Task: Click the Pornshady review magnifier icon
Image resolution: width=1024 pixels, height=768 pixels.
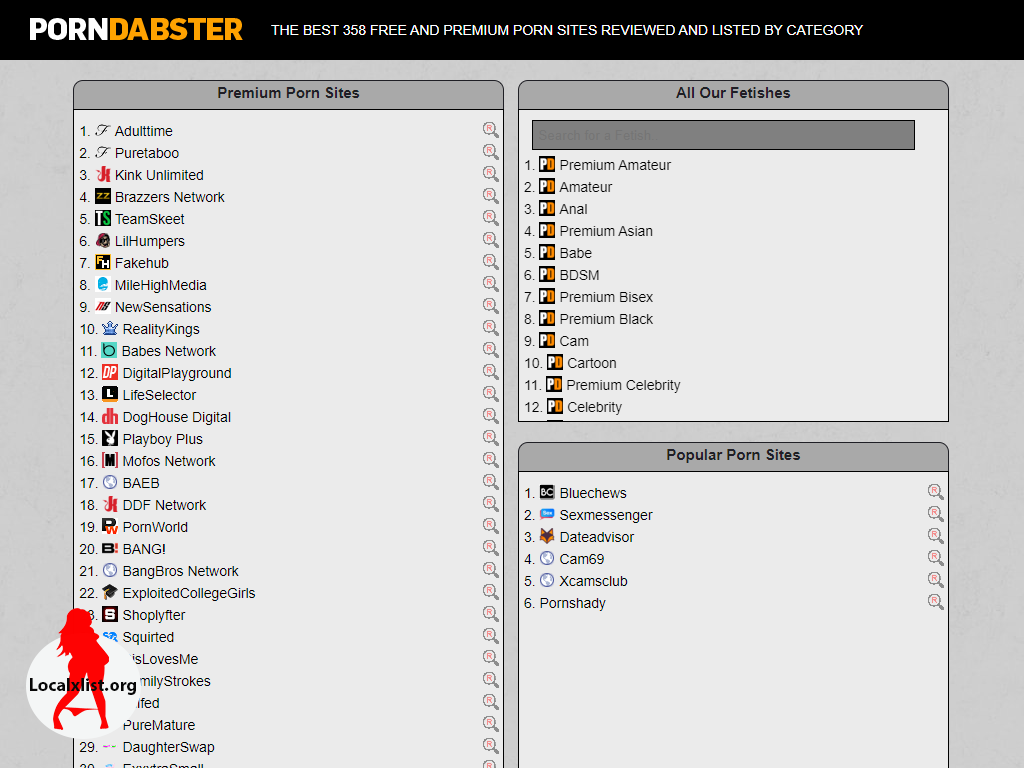Action: click(936, 602)
